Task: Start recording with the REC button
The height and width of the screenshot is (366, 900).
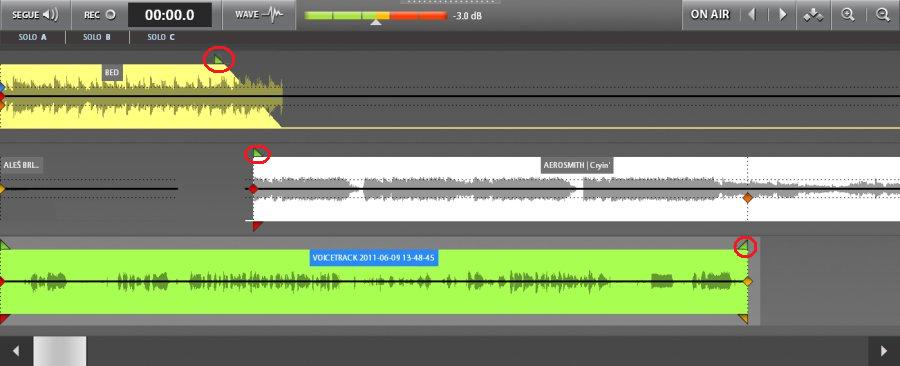Action: coord(99,14)
